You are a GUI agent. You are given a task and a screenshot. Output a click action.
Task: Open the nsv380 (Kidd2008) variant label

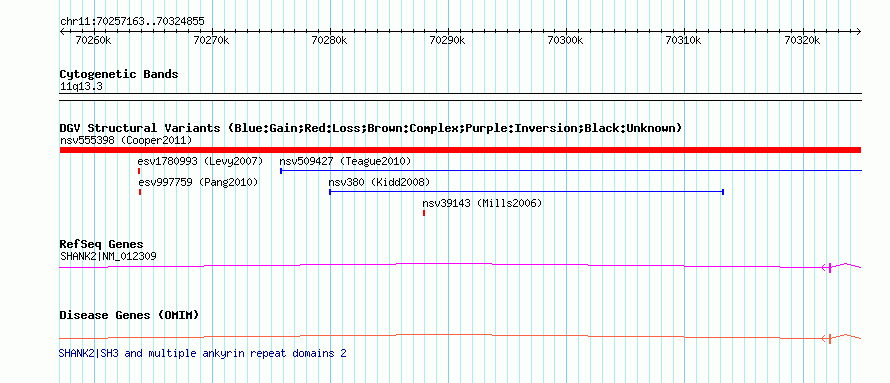tap(379, 183)
